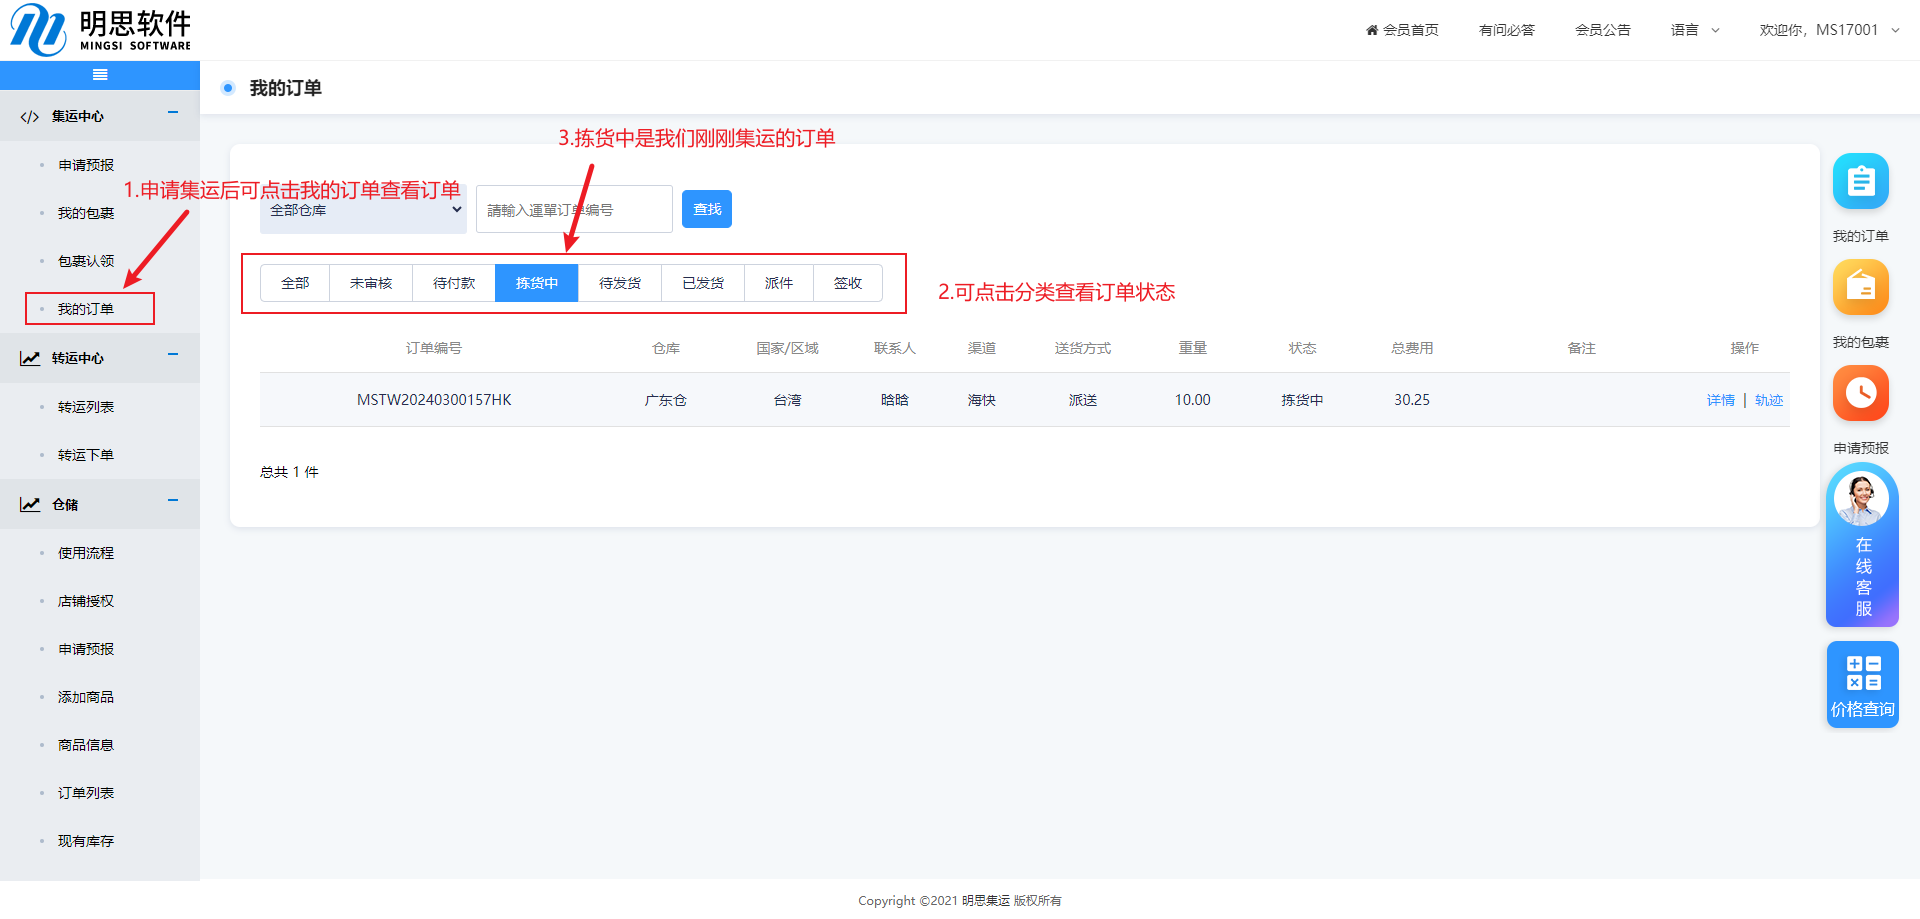The image size is (1920, 919).
Task: Open the 全部仓库 warehouse dropdown
Action: point(363,210)
